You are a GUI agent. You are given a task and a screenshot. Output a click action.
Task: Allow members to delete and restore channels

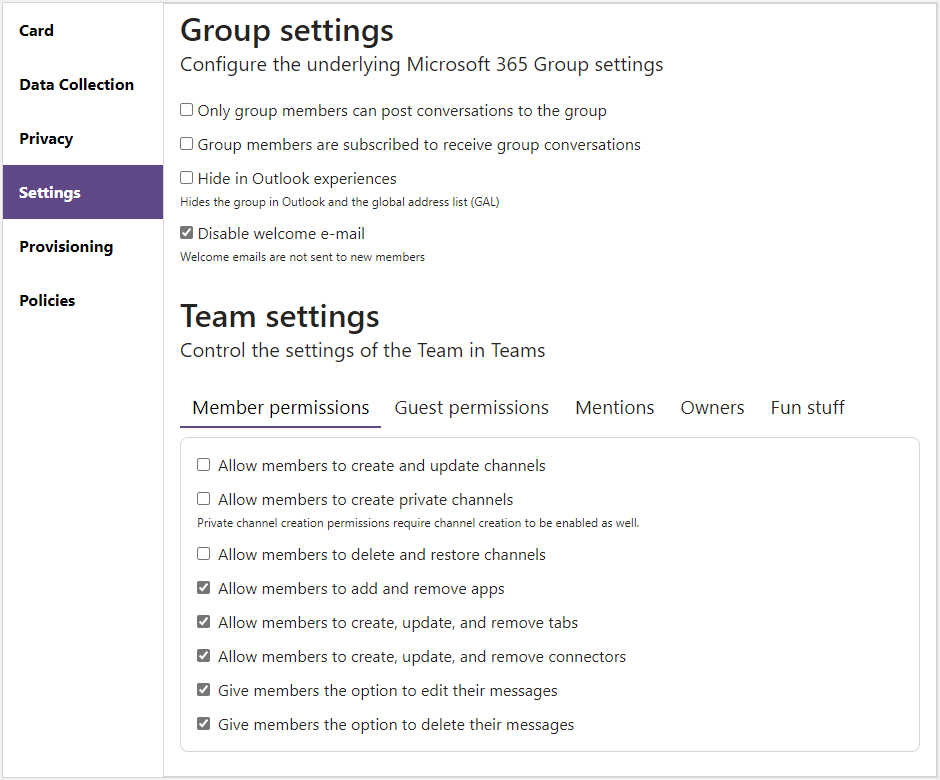pyautogui.click(x=203, y=553)
